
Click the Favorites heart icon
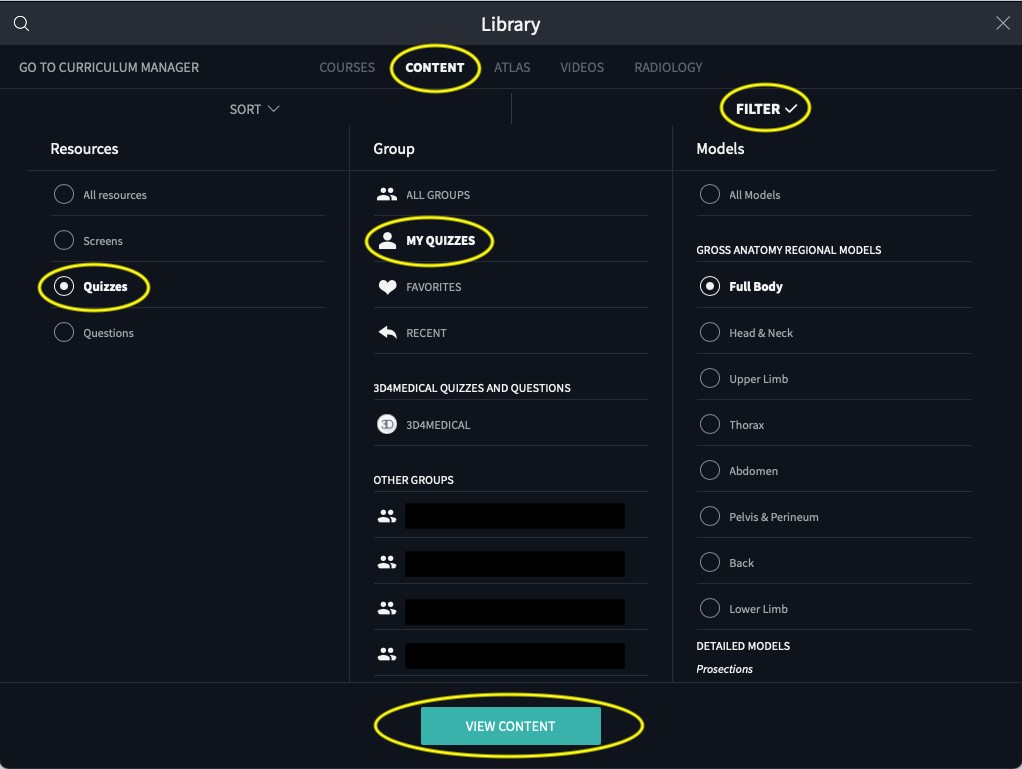(x=387, y=287)
